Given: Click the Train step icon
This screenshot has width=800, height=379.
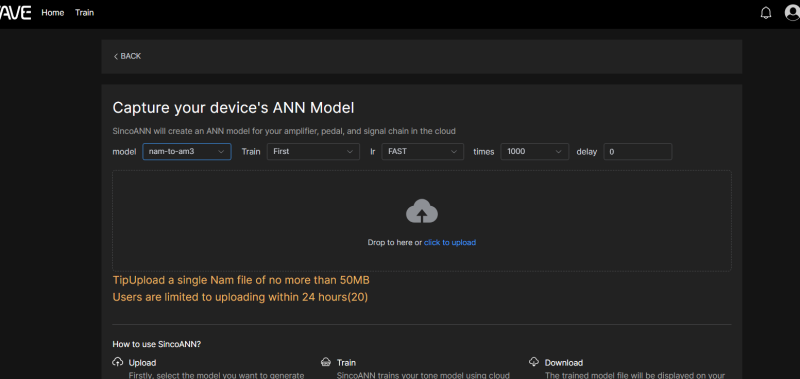Looking at the screenshot, I should click(x=326, y=362).
